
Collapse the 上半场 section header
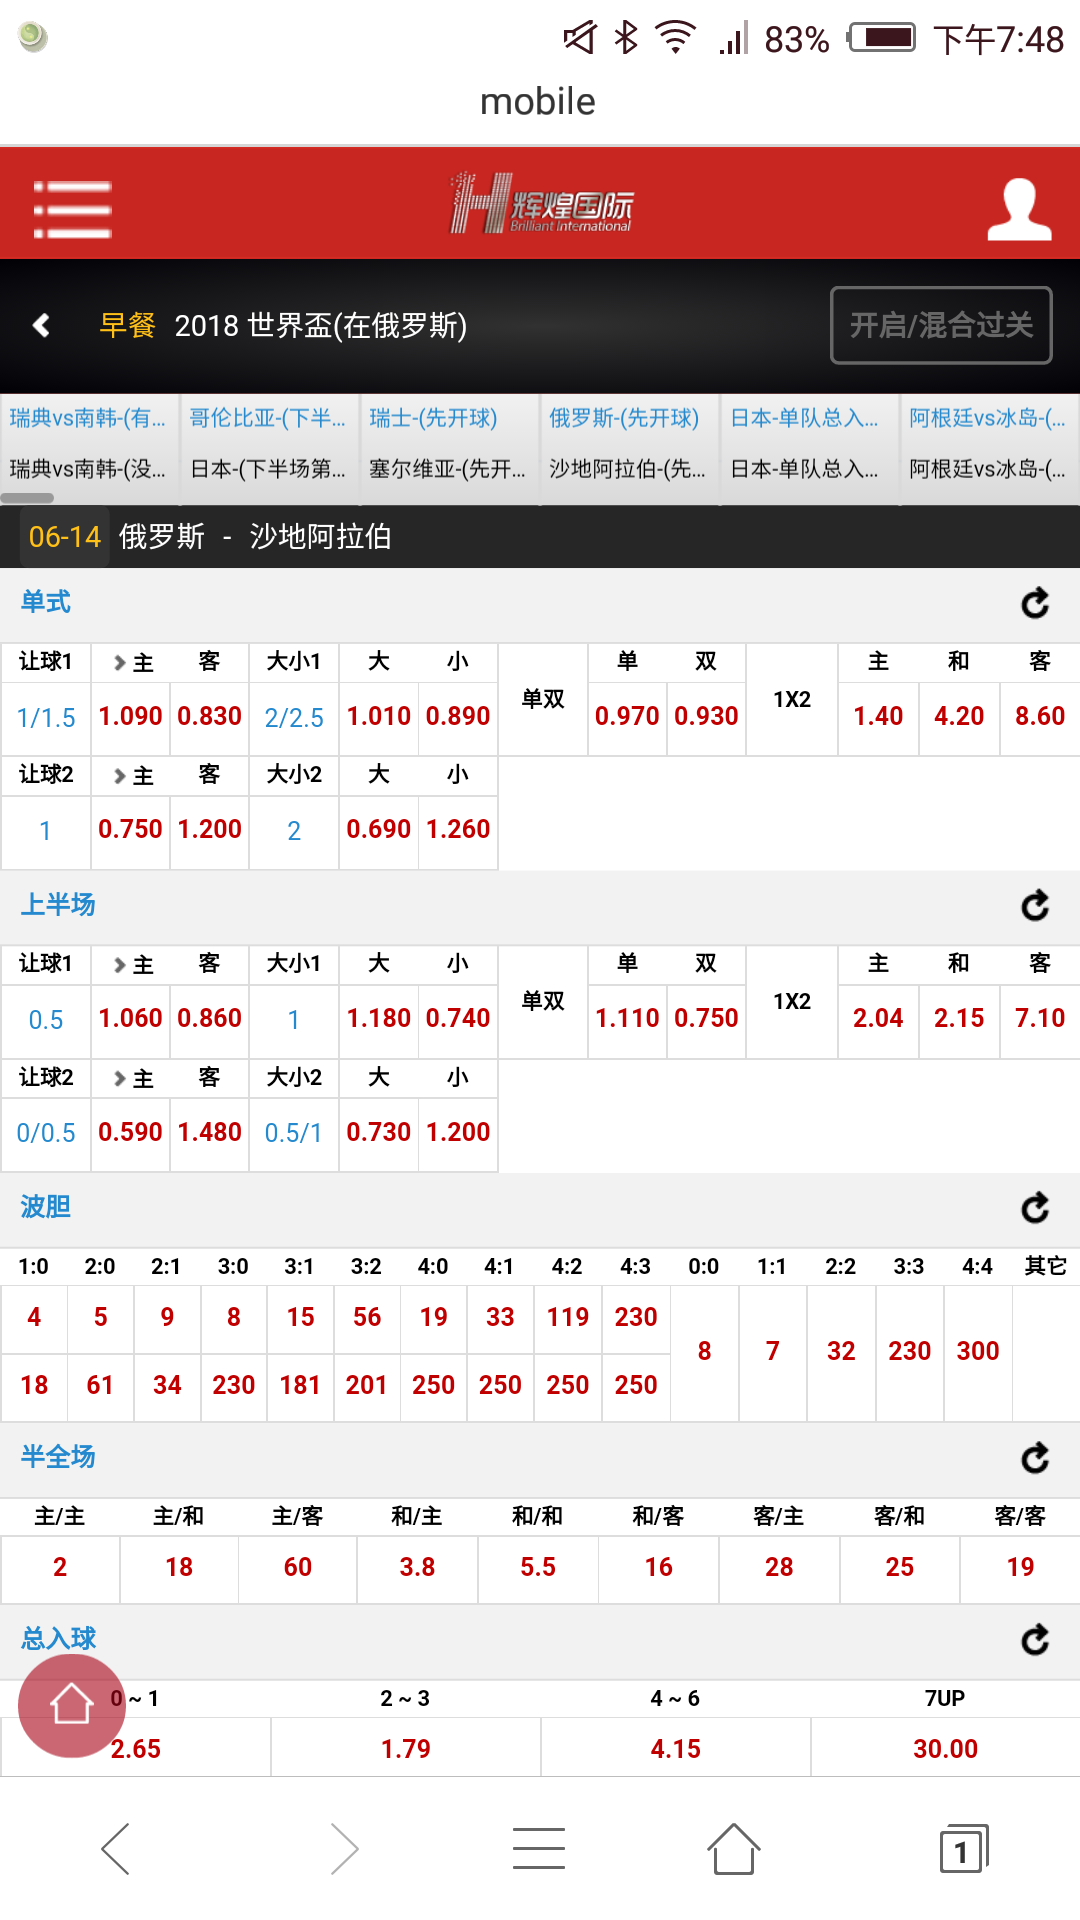pyautogui.click(x=58, y=905)
